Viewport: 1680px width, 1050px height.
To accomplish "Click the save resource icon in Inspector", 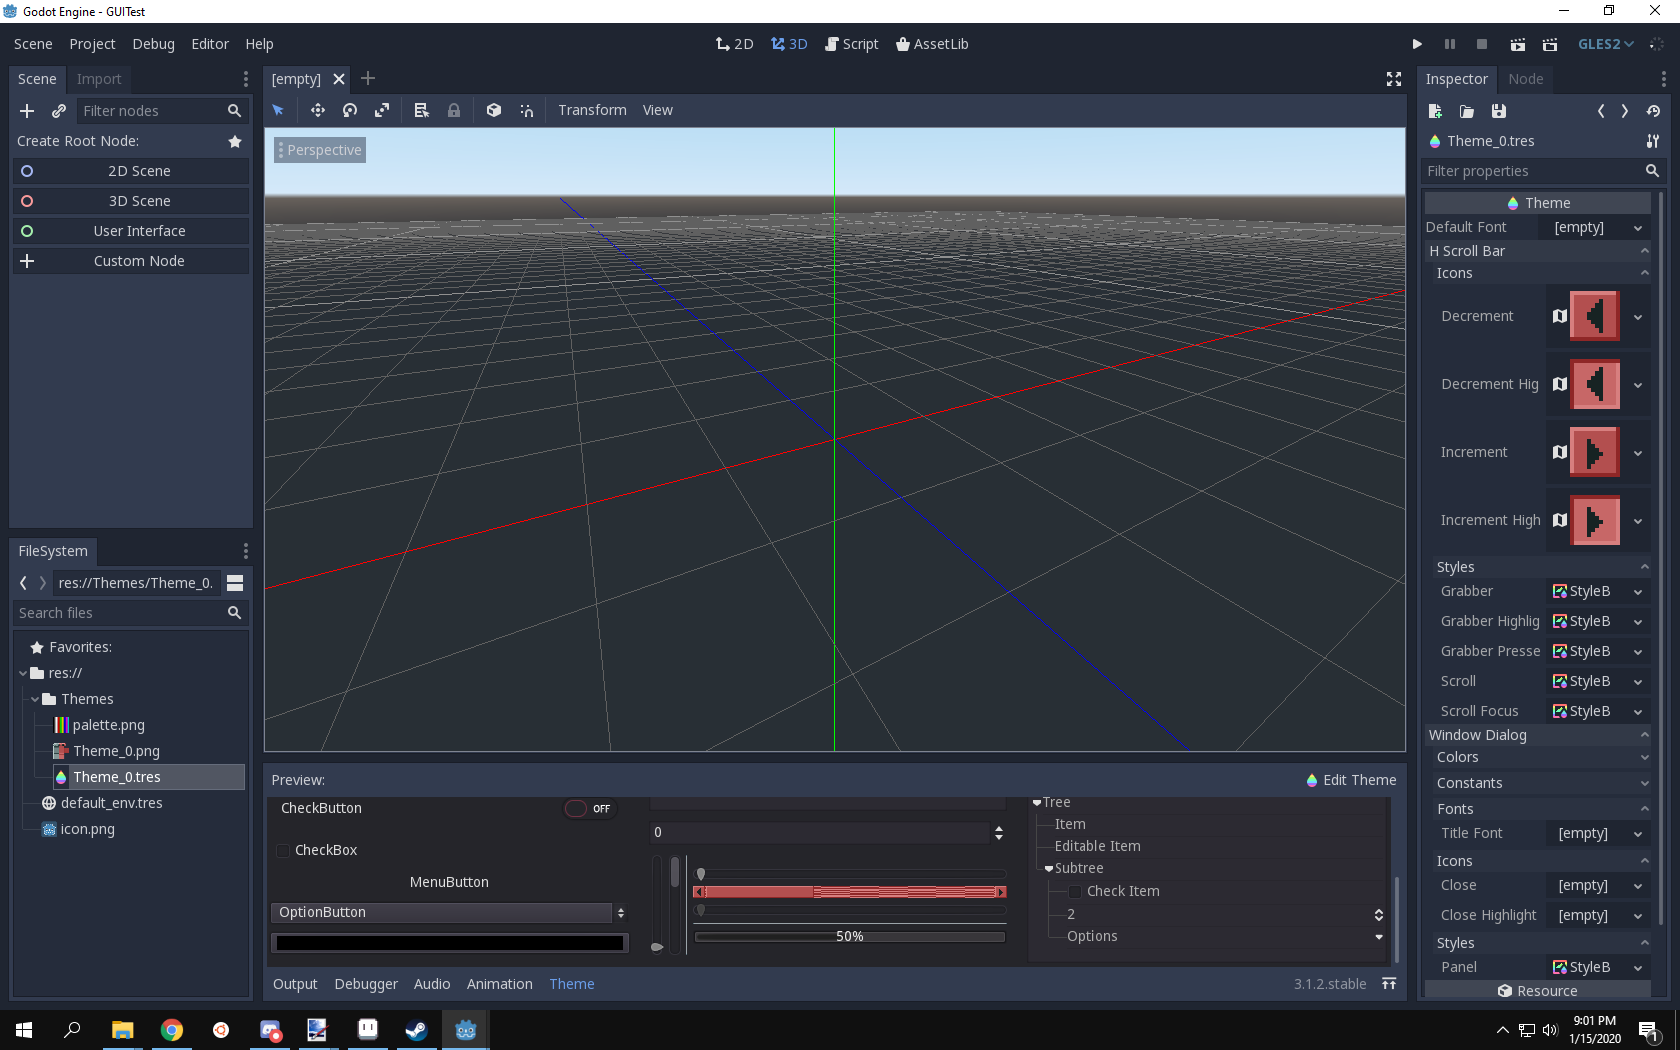I will (1498, 112).
